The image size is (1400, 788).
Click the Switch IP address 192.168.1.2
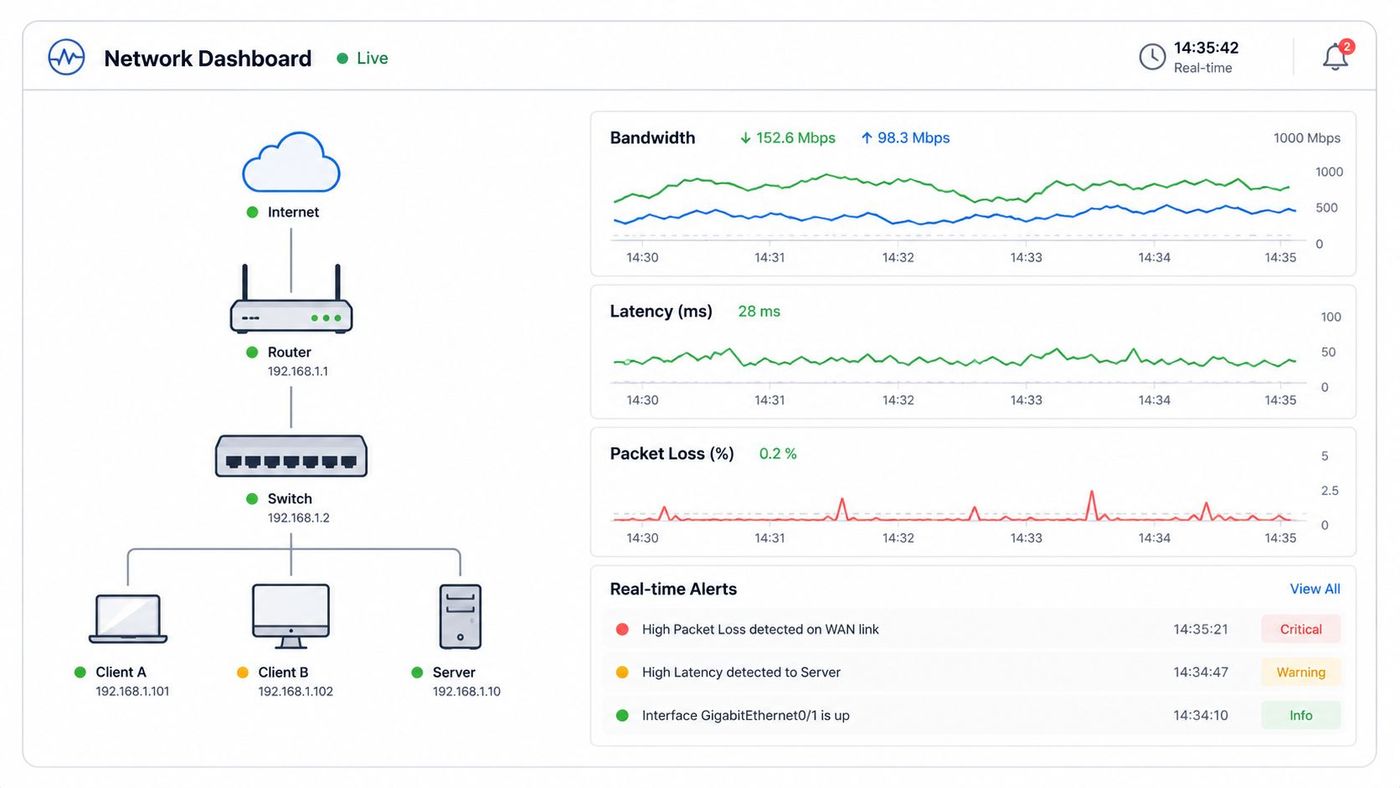click(x=298, y=518)
